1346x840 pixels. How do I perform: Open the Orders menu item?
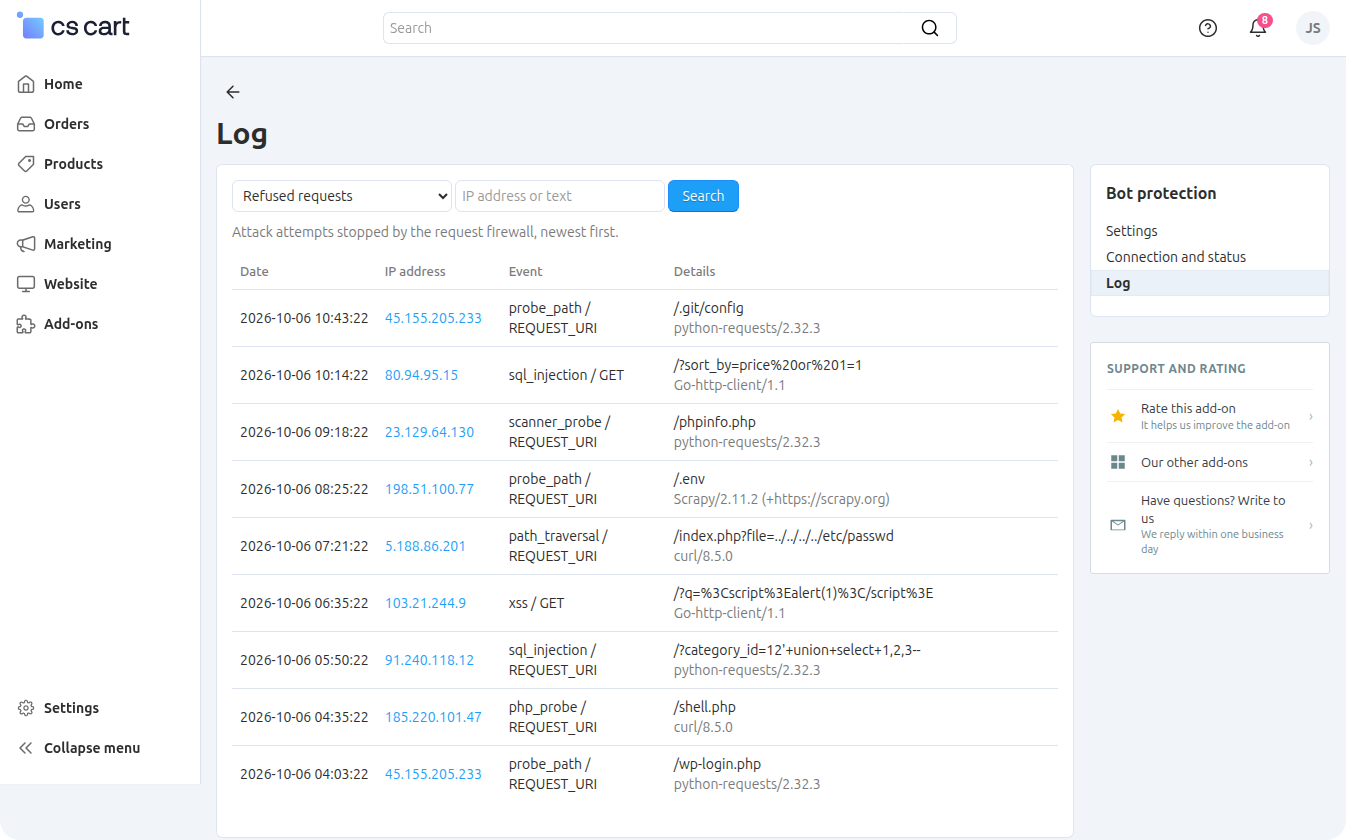[66, 124]
